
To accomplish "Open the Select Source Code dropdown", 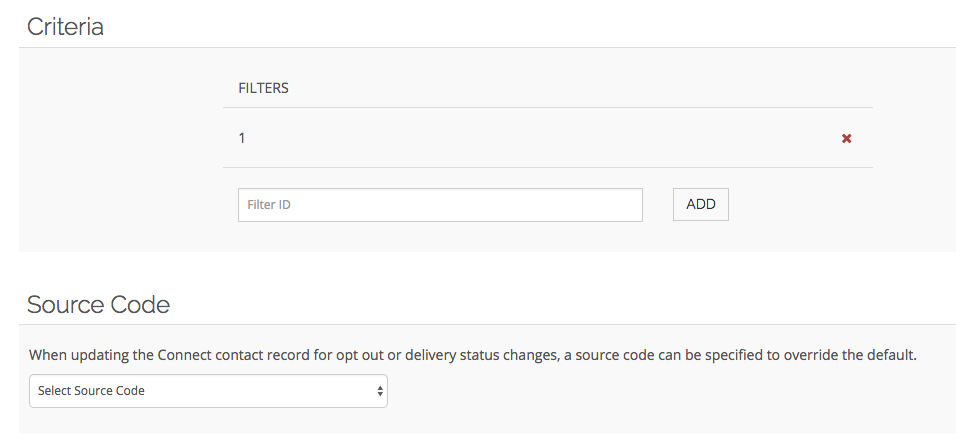I will [x=208, y=391].
